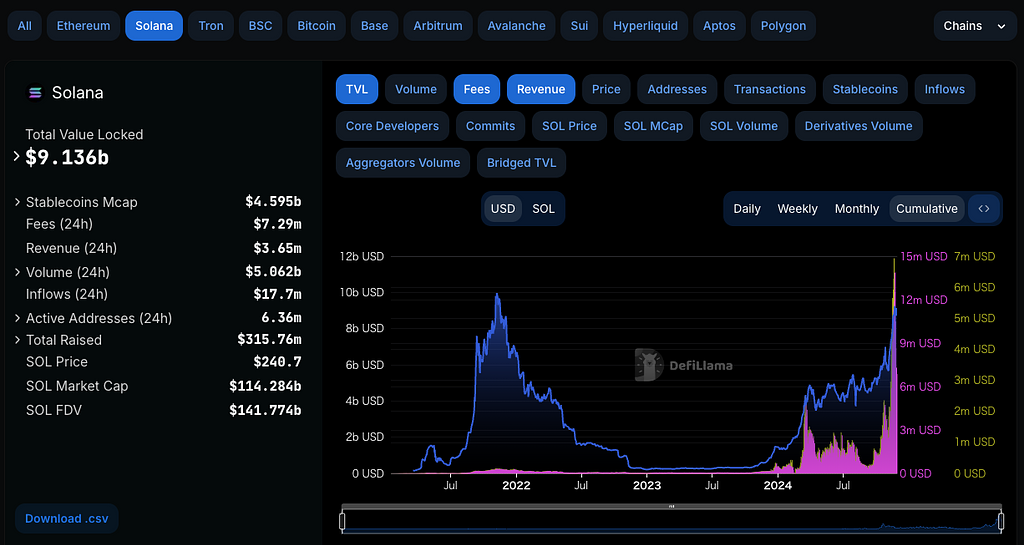
Task: Open the embed chart code icon
Action: click(984, 209)
